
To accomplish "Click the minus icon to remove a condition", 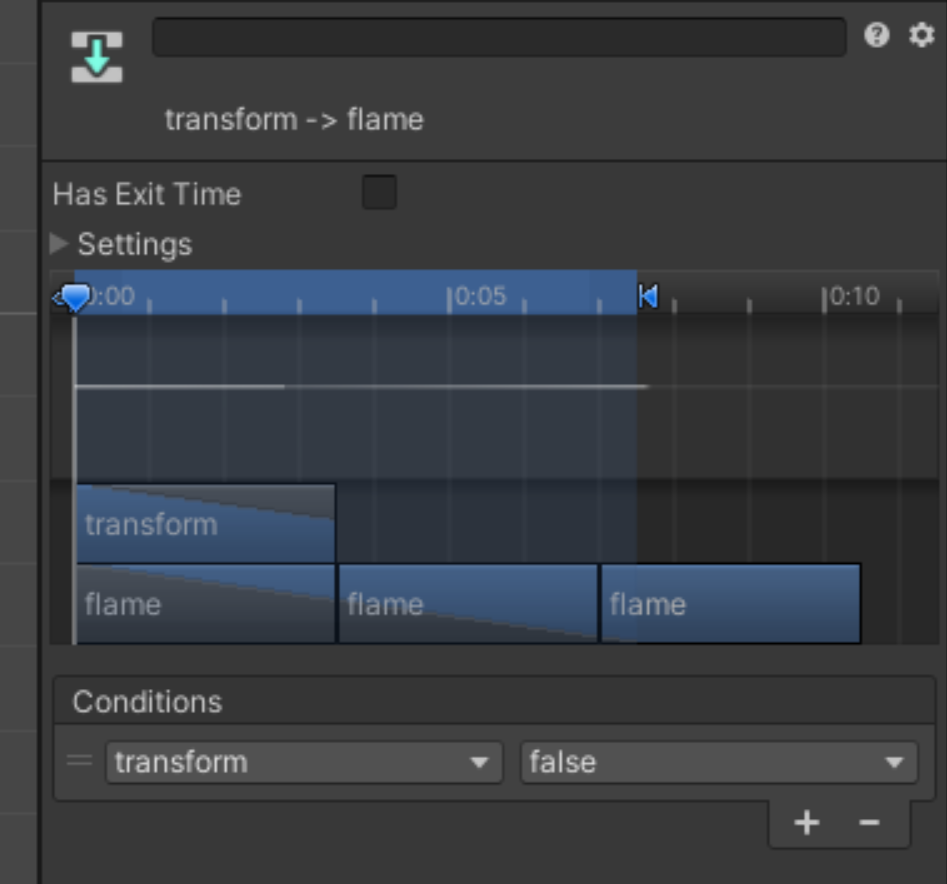I will (869, 822).
